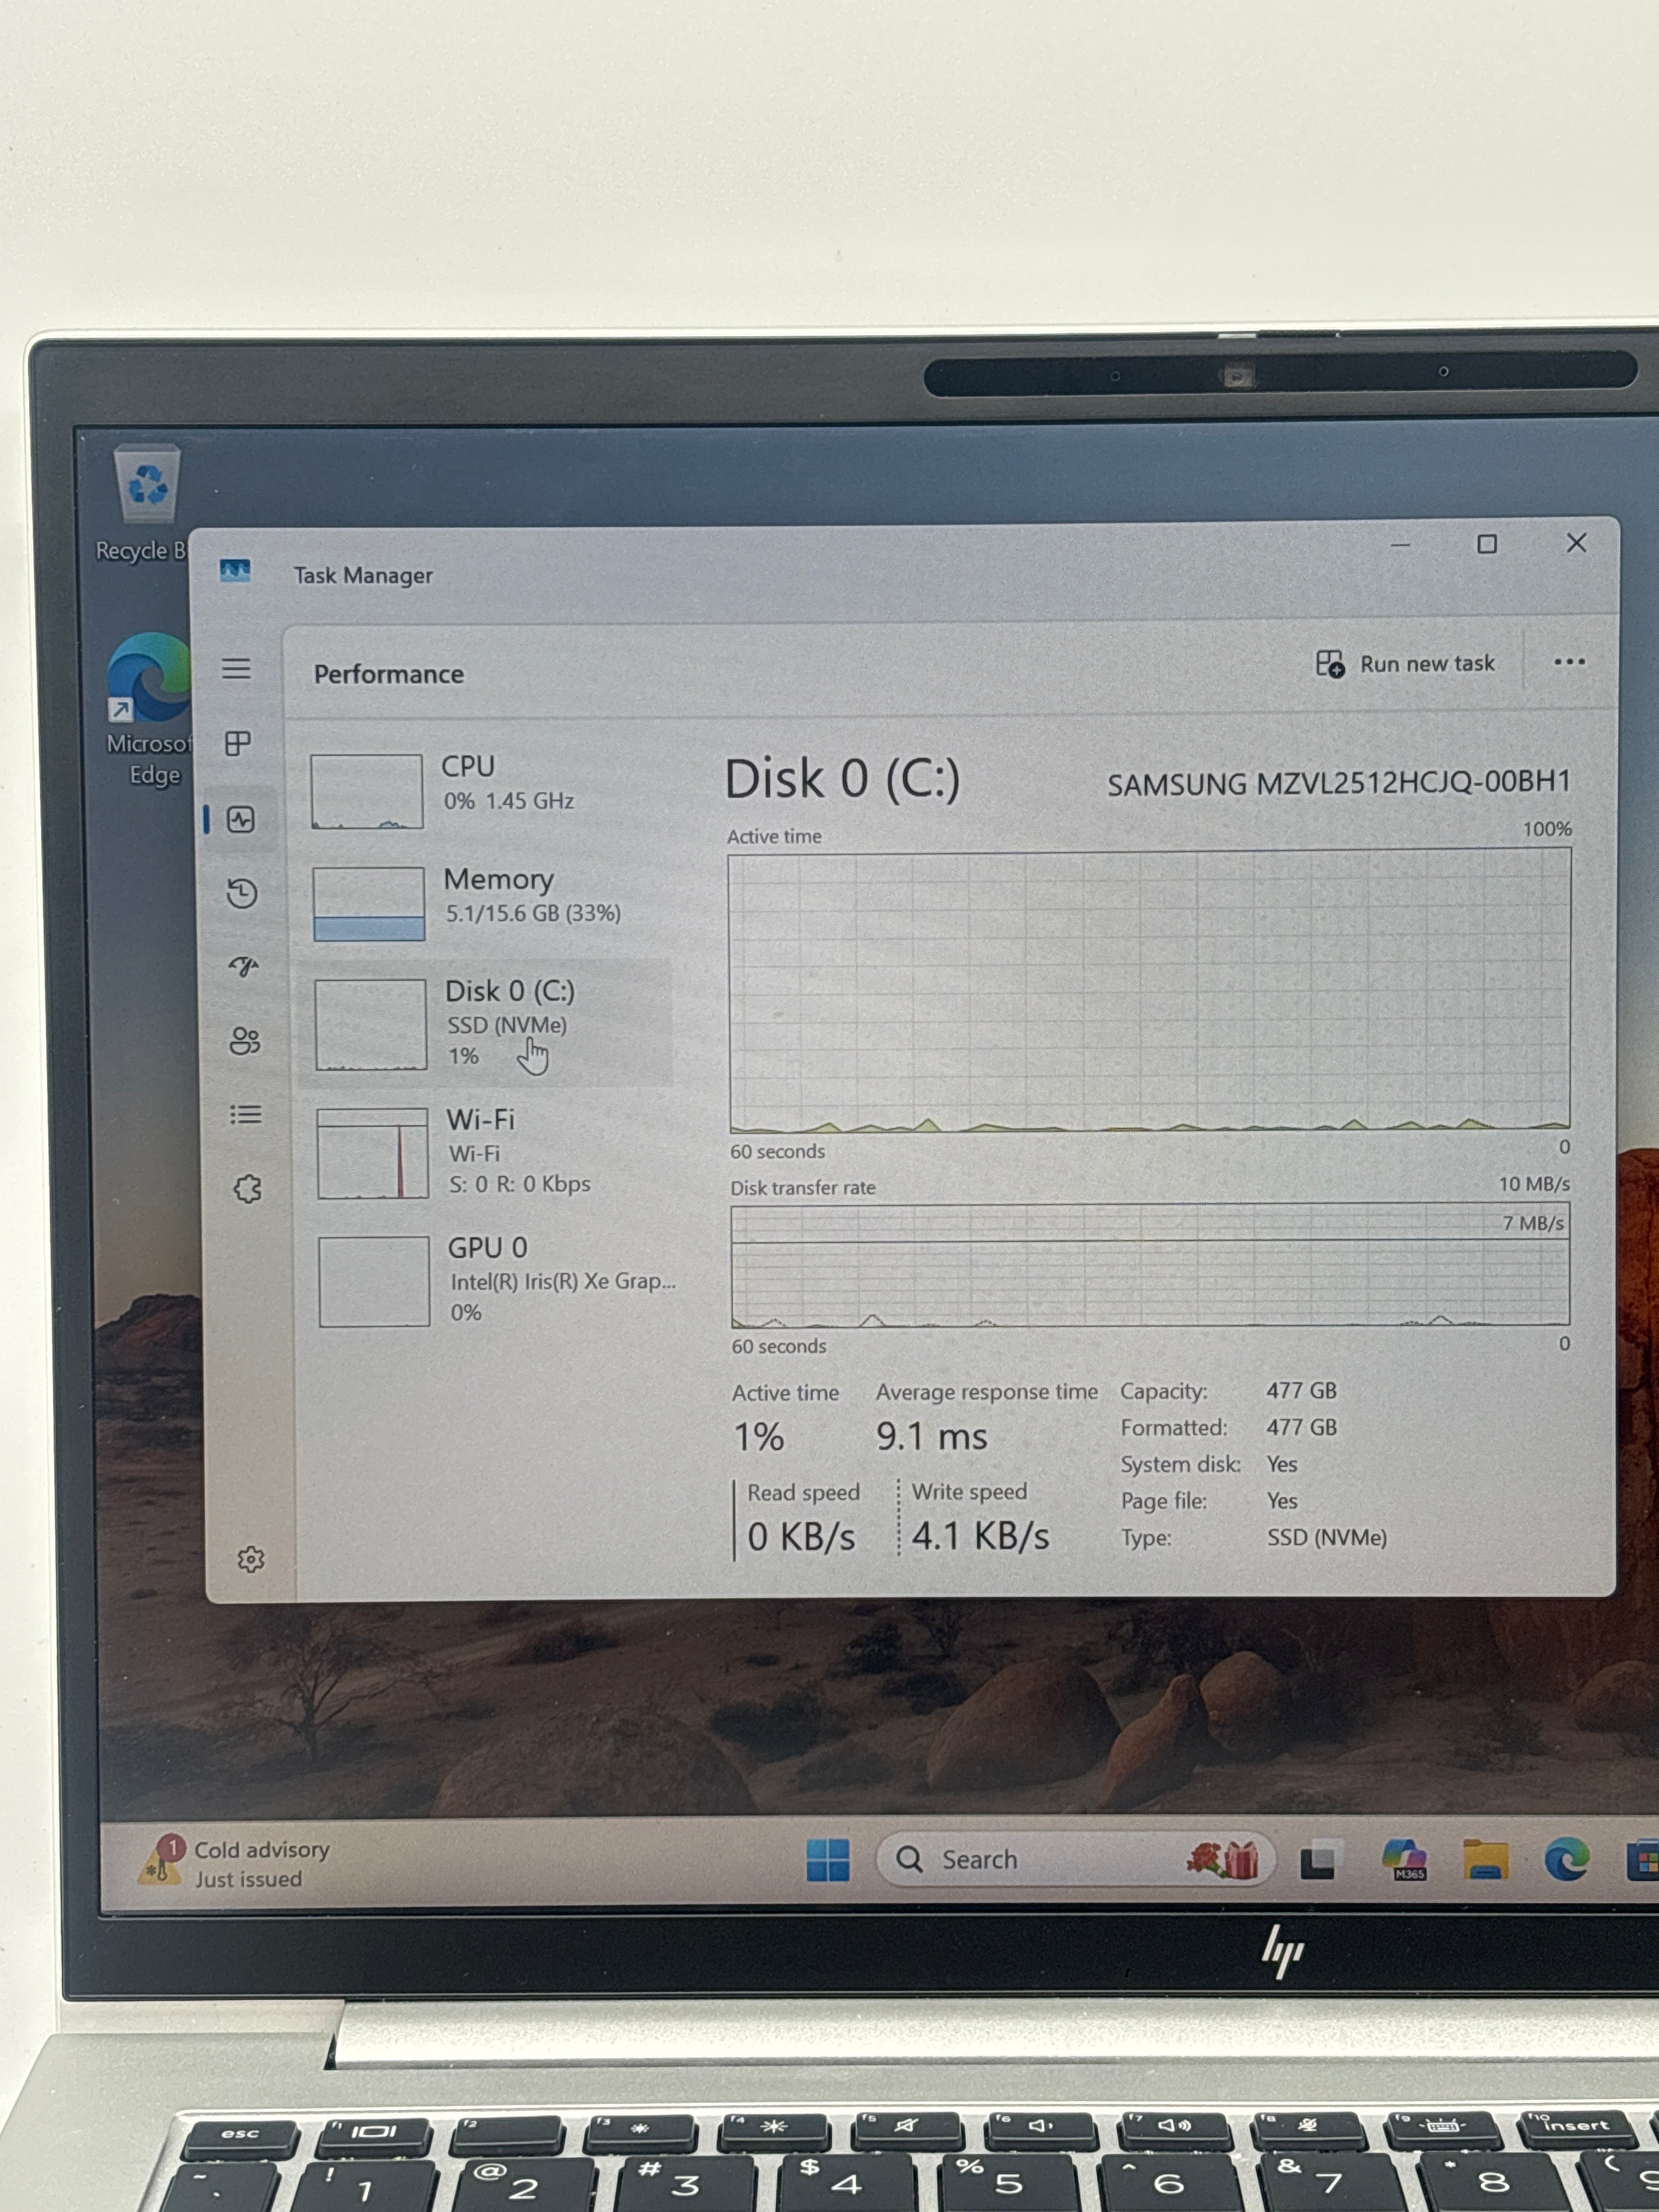Open Task View from the taskbar
1659x2212 pixels.
[1320, 1860]
